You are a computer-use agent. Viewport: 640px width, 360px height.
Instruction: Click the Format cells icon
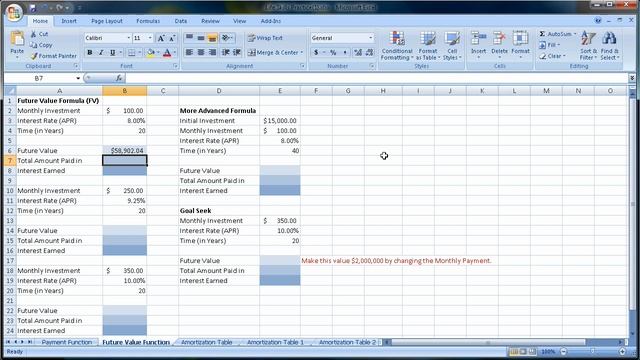(x=520, y=39)
